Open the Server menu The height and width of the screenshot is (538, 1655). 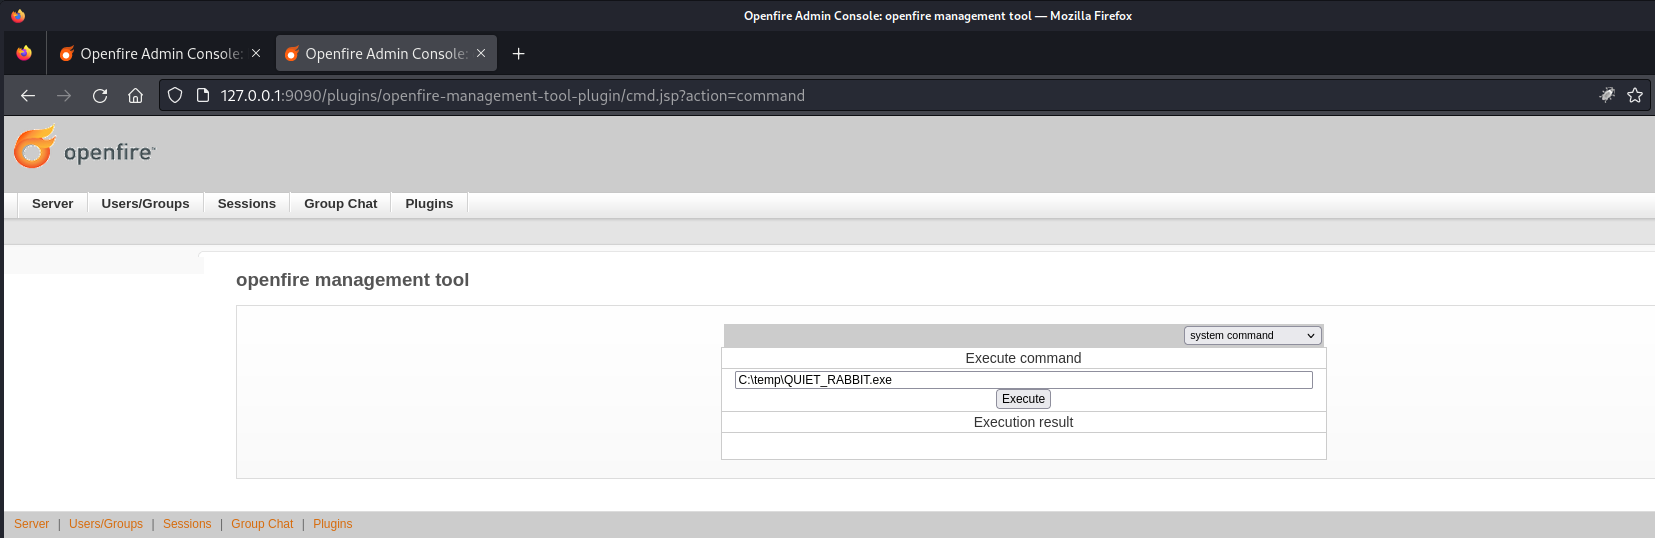coord(52,204)
